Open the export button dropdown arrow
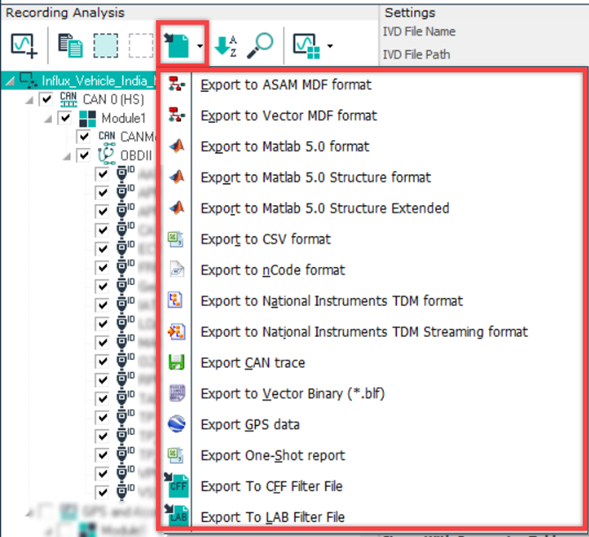Screen dimensions: 589x537 pyautogui.click(x=200, y=46)
